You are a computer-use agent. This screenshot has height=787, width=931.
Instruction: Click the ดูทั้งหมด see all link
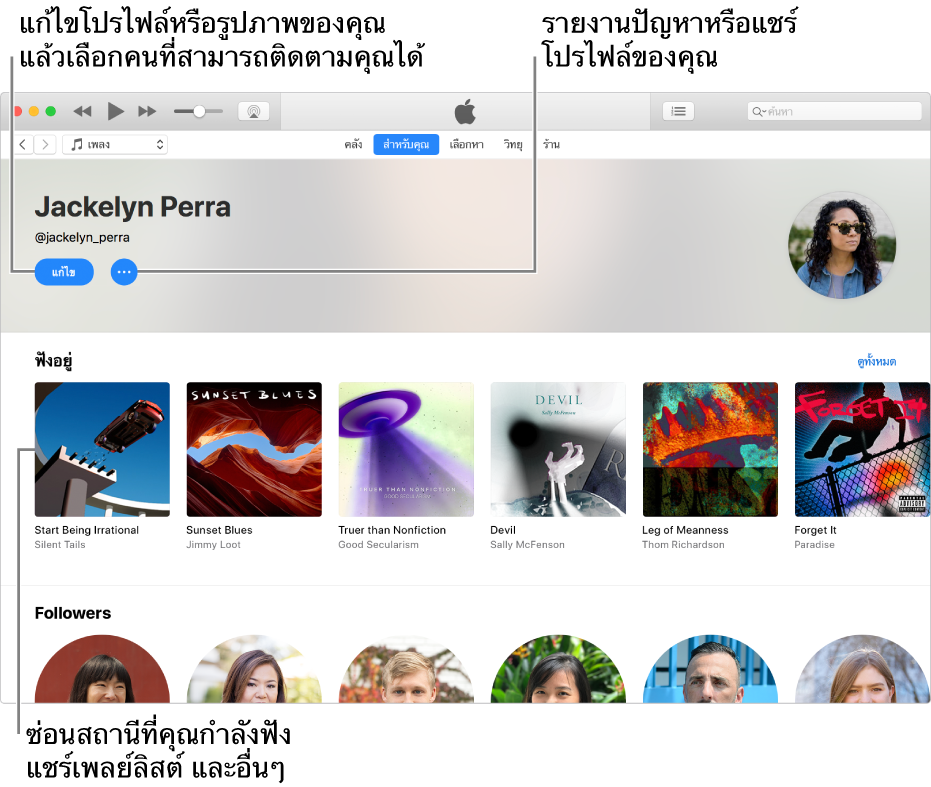pos(876,361)
